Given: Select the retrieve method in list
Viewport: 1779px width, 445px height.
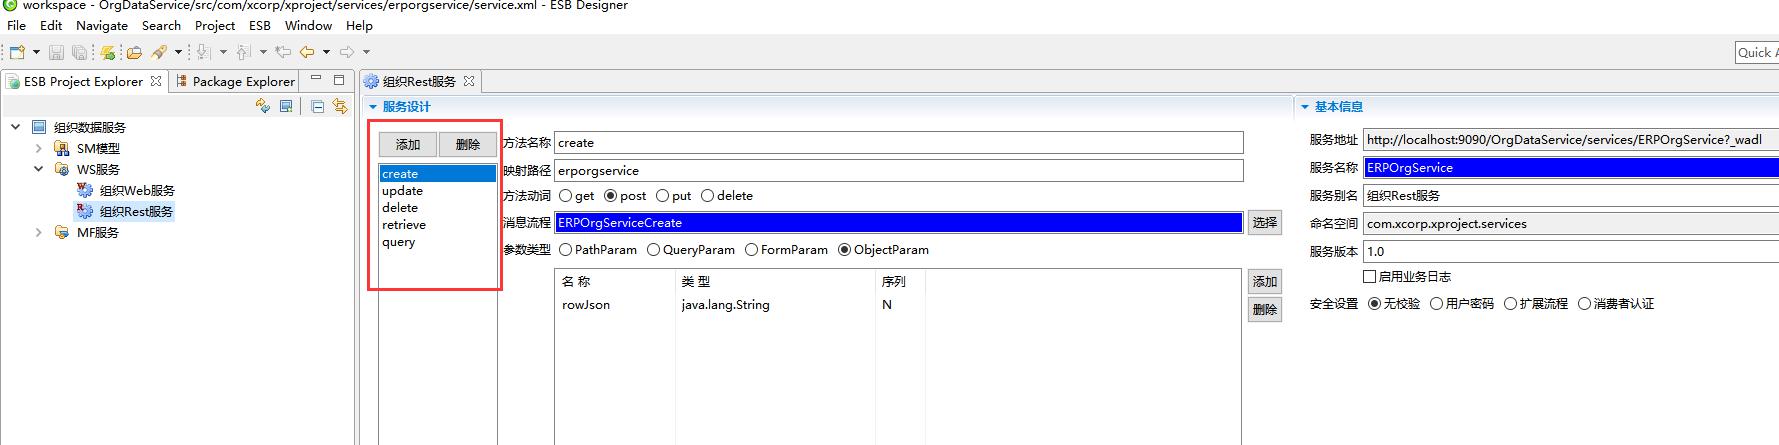Looking at the screenshot, I should coord(404,224).
